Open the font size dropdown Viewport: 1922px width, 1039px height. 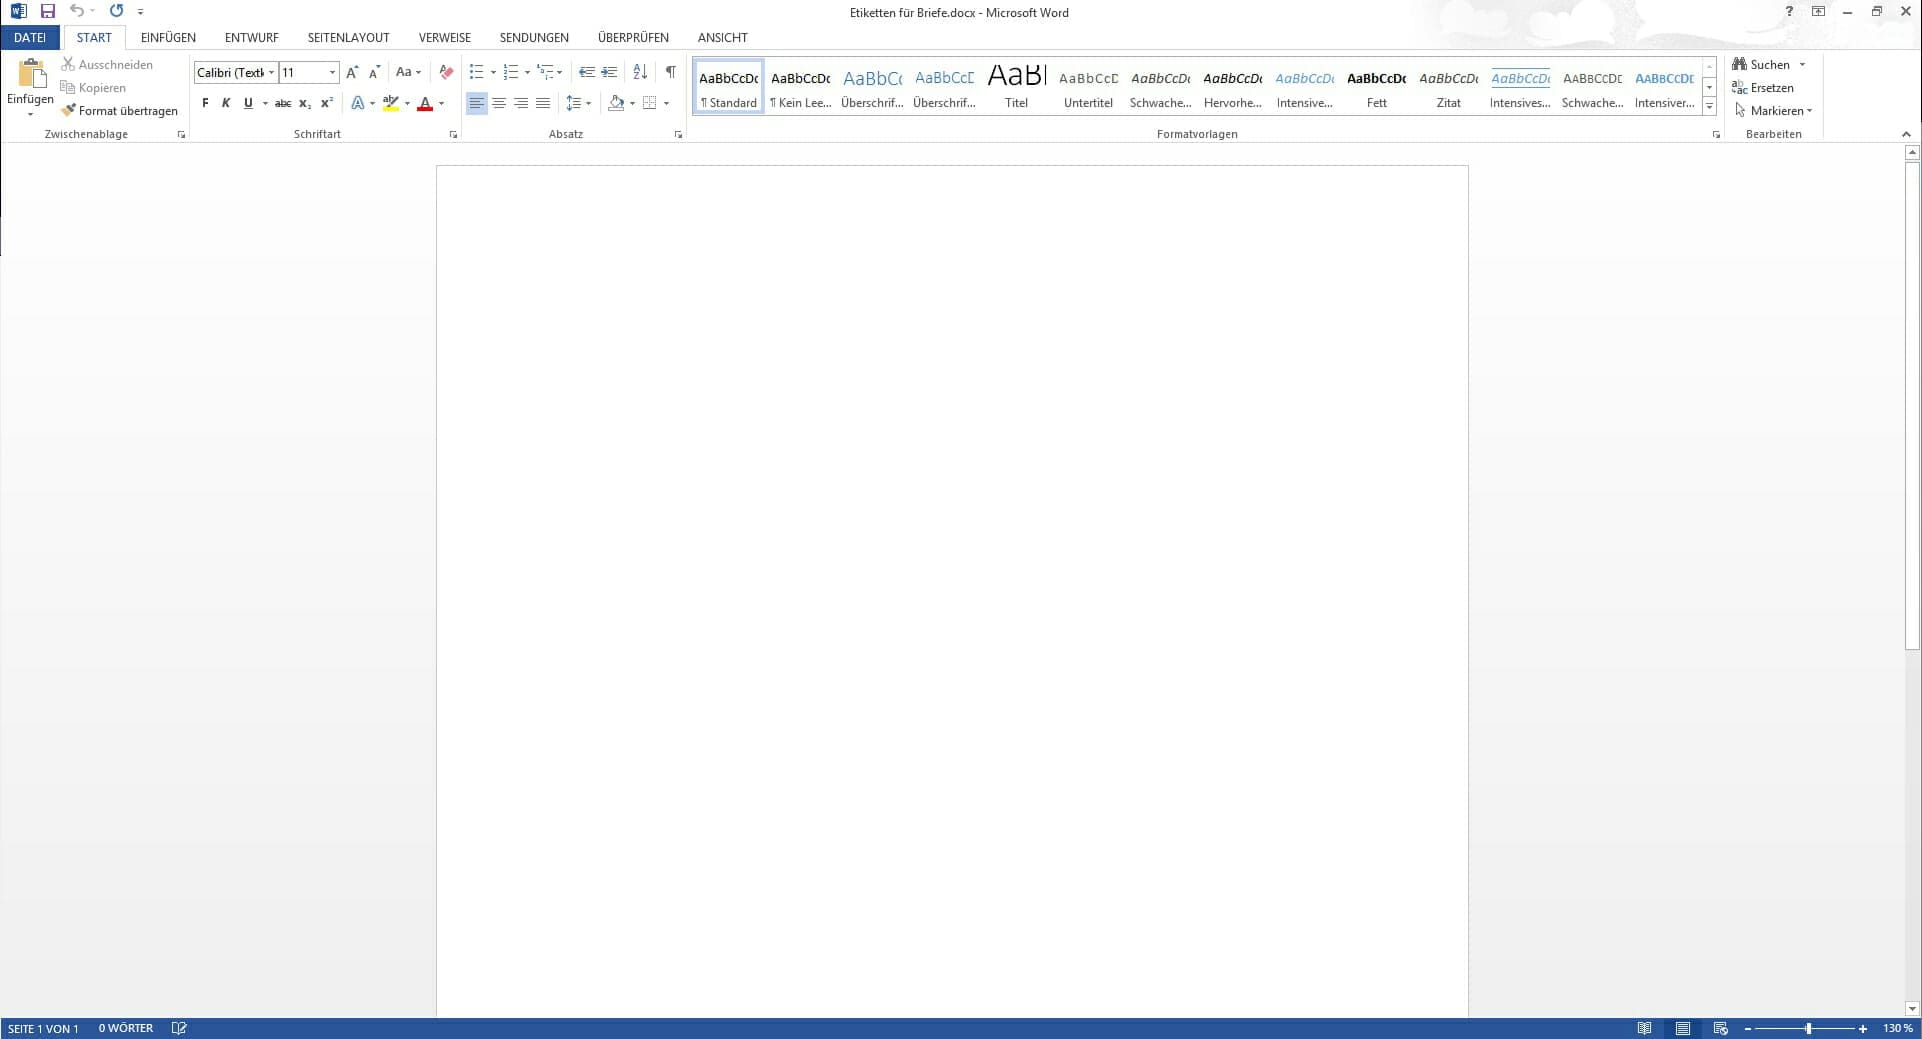pos(332,72)
